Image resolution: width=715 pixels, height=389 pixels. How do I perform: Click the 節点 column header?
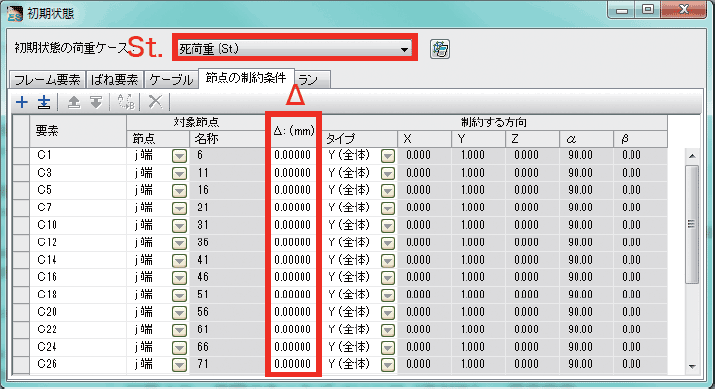click(x=158, y=139)
